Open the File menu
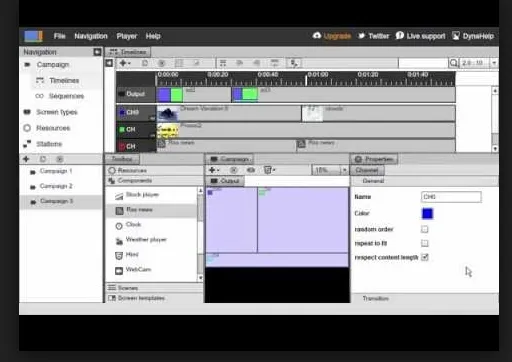The image size is (512, 362). [59, 36]
